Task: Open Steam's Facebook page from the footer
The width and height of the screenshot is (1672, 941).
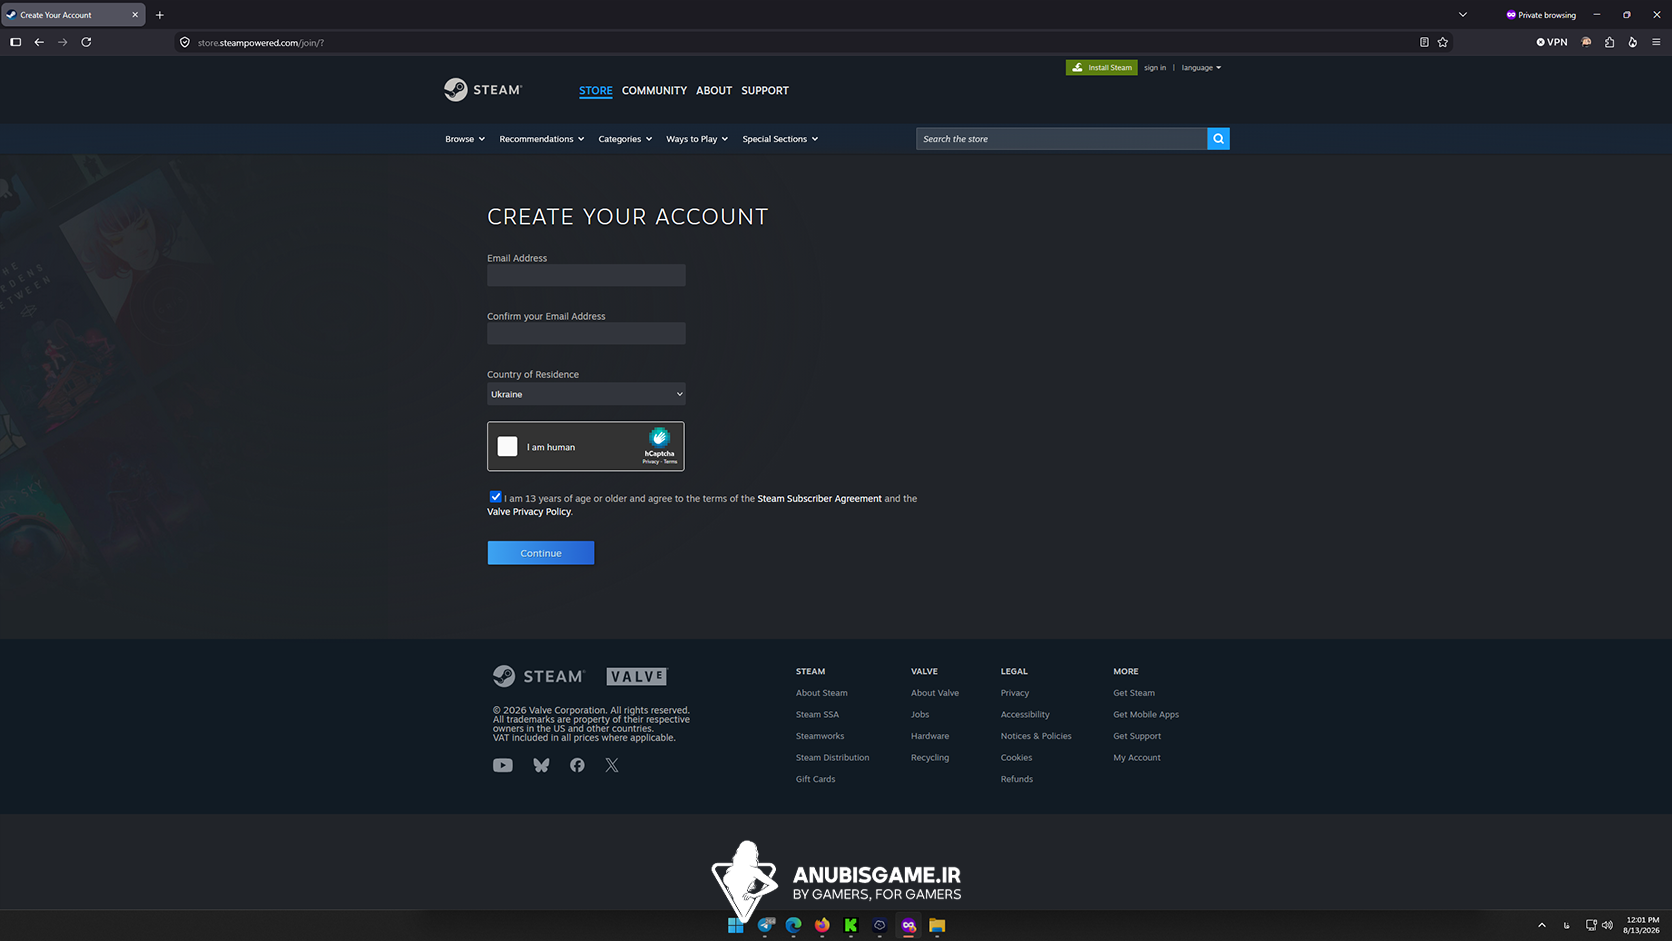Action: click(x=577, y=765)
